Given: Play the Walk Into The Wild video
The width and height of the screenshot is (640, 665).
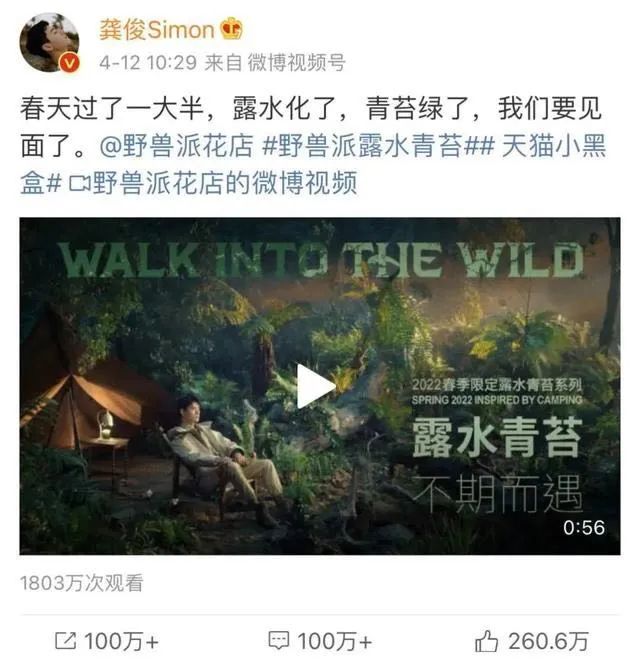Looking at the screenshot, I should 316,386.
